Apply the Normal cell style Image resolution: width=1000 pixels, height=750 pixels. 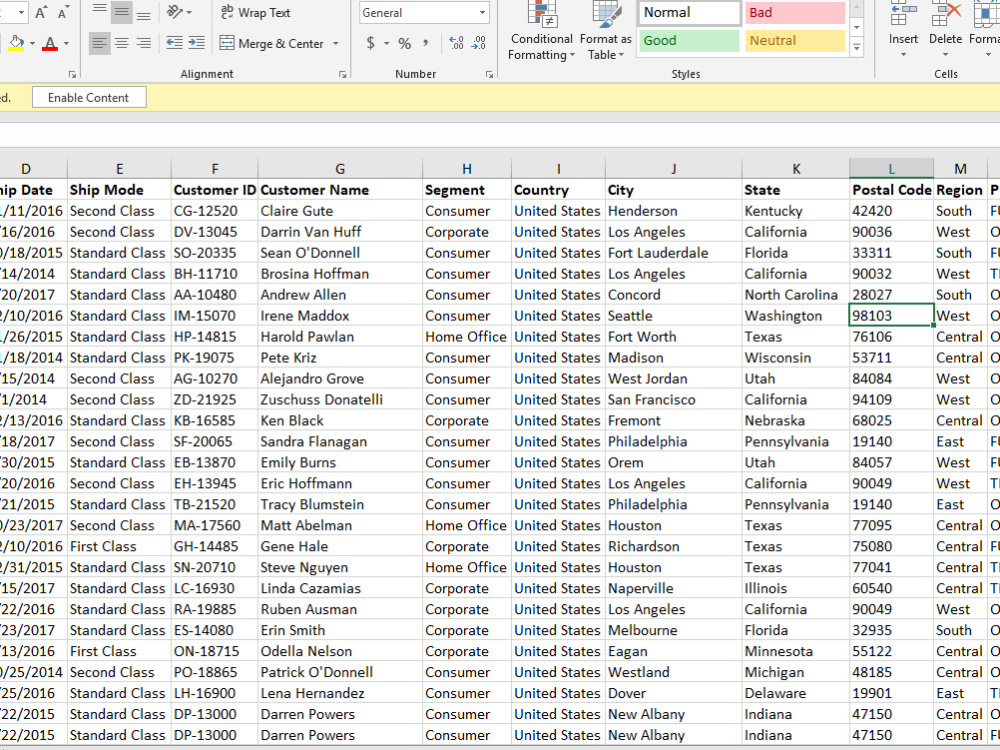[x=689, y=13]
